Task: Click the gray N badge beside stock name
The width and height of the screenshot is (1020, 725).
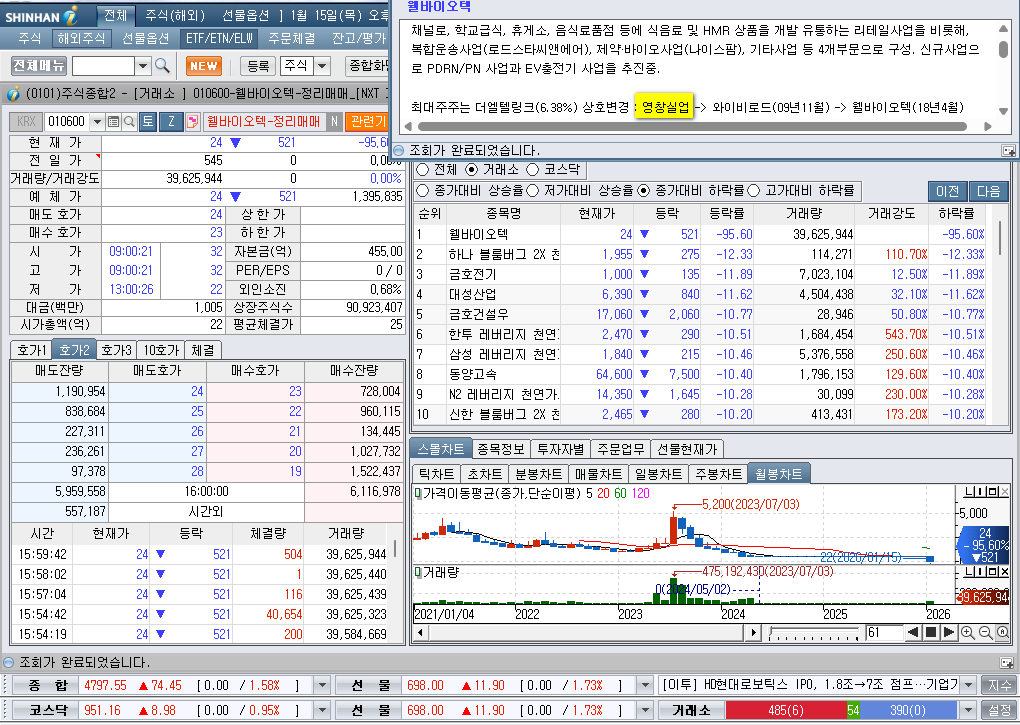Action: click(334, 122)
